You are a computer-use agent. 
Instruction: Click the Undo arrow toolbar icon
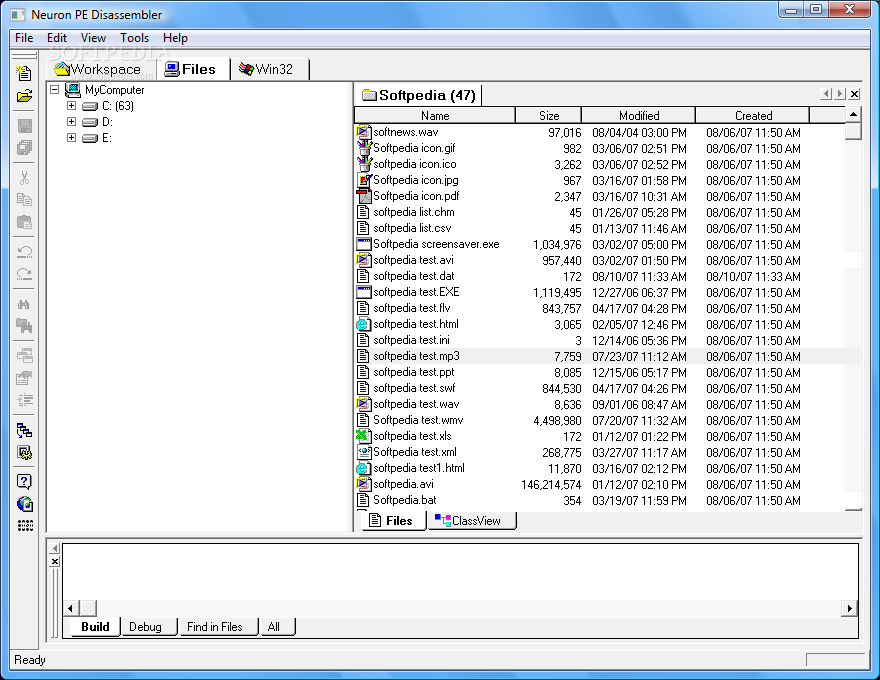click(24, 252)
